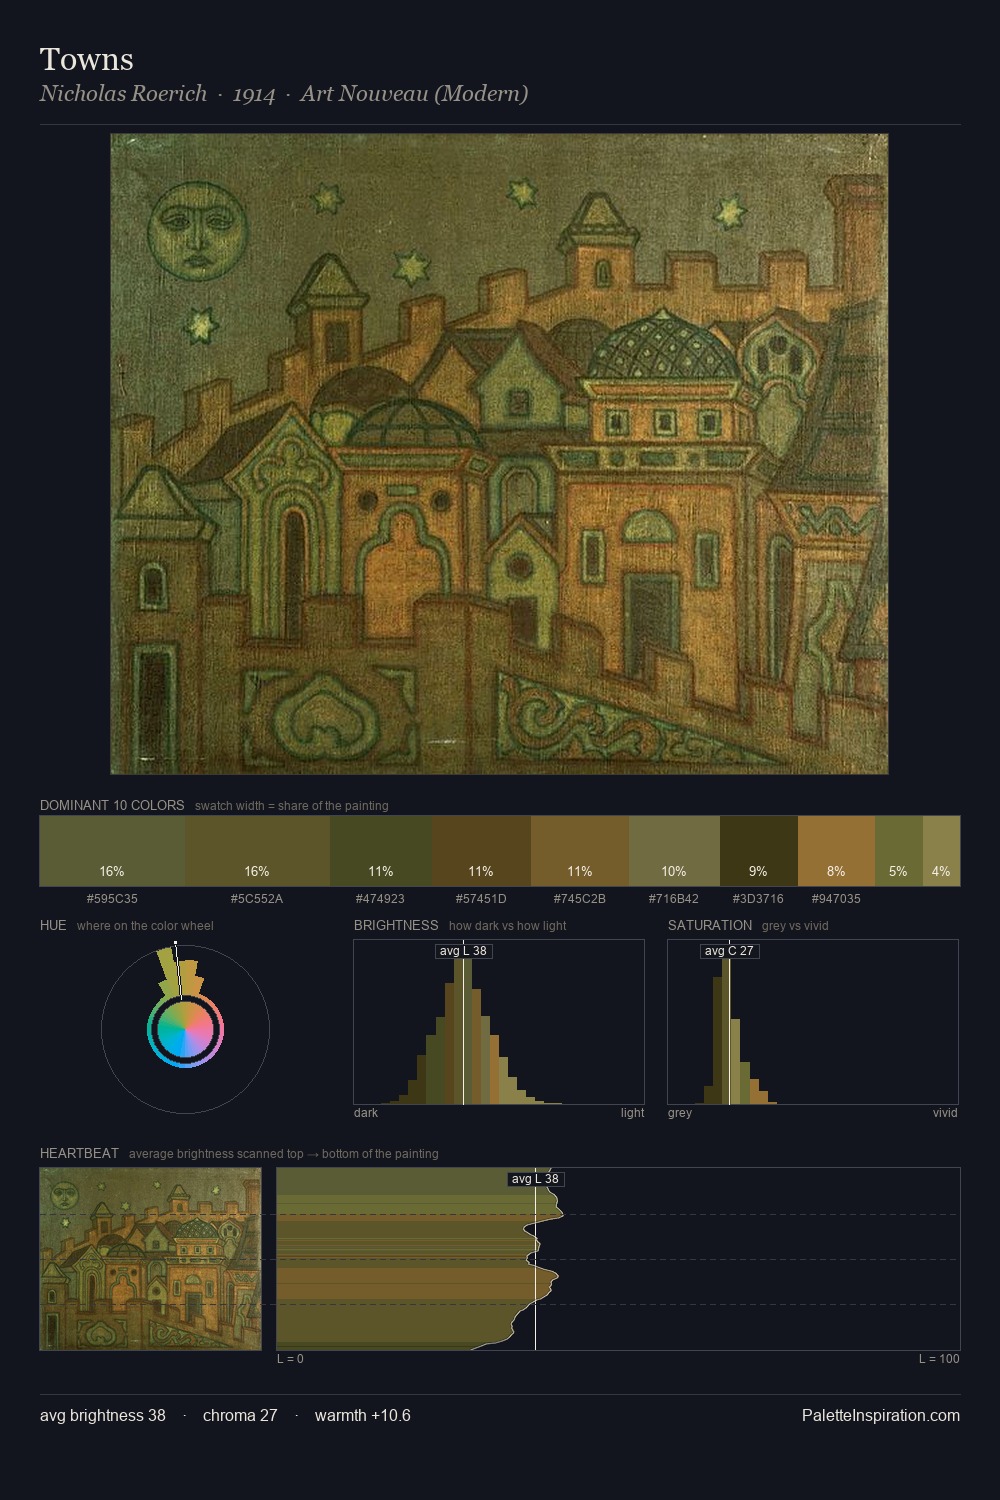Click hex code text #745C2B
This screenshot has height=1500, width=1000.
(x=580, y=899)
